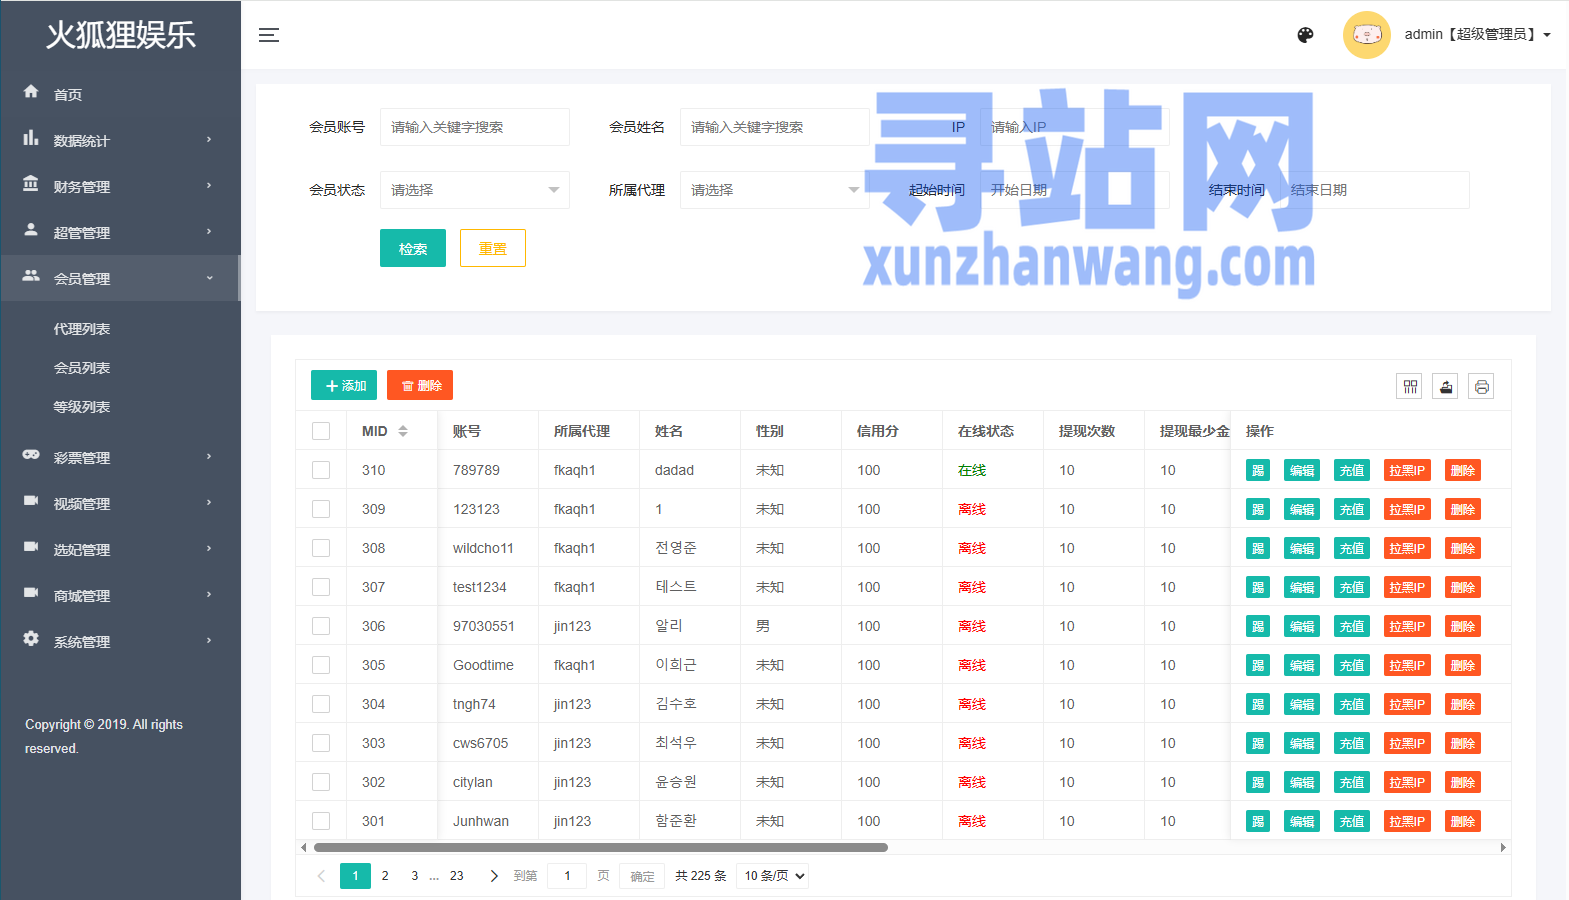Open 代理列表 submenu item
Viewport: 1569px width, 900px height.
click(x=82, y=329)
